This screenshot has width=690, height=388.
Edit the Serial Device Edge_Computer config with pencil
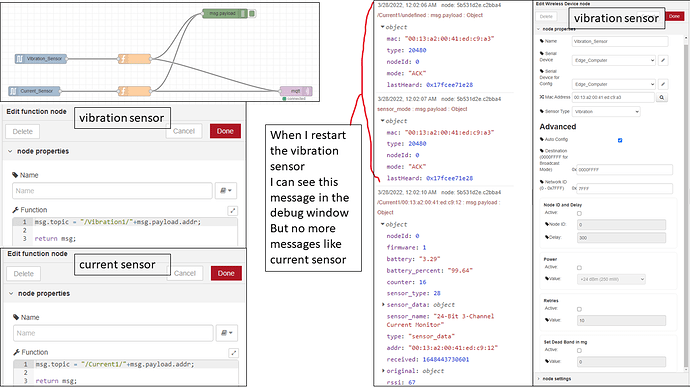(663, 60)
